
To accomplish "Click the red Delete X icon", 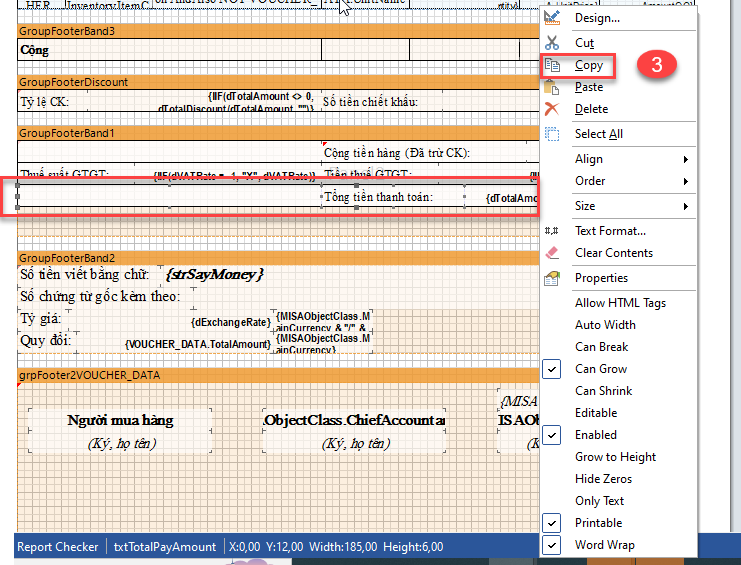I will point(552,109).
